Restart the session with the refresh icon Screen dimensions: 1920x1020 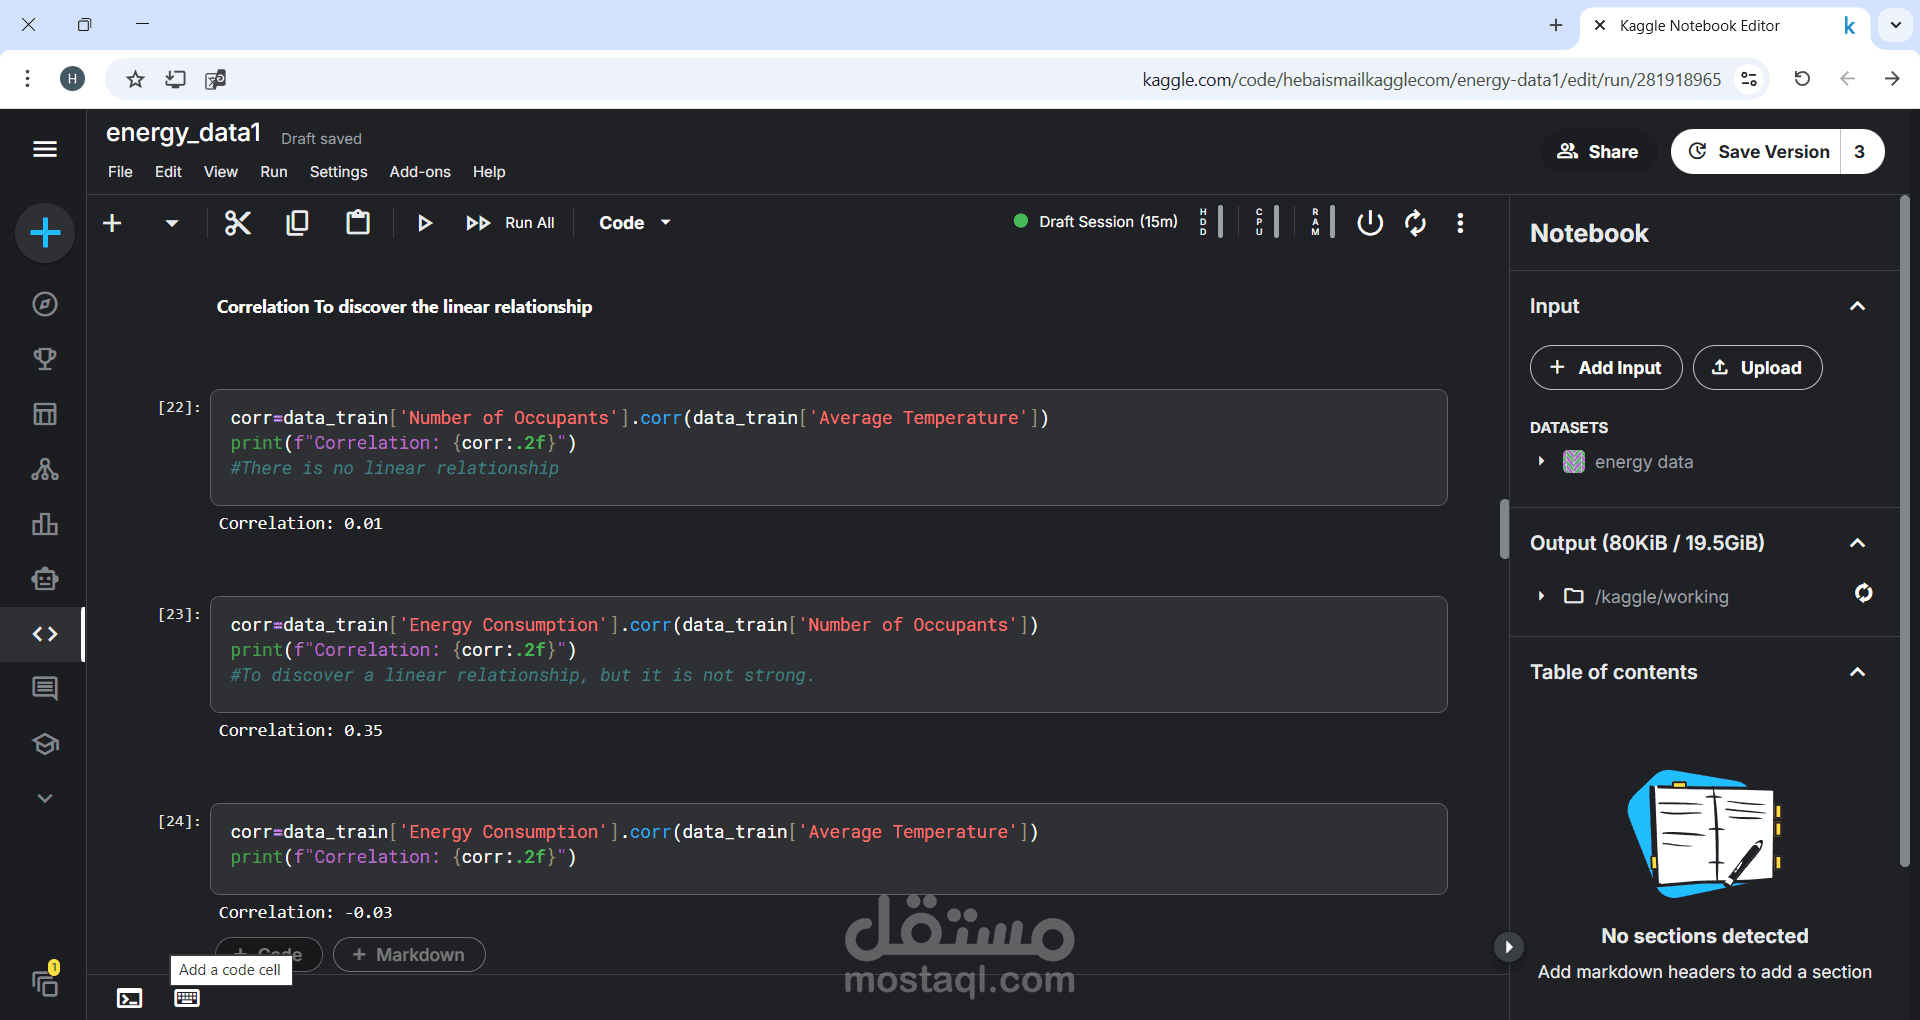coord(1415,223)
